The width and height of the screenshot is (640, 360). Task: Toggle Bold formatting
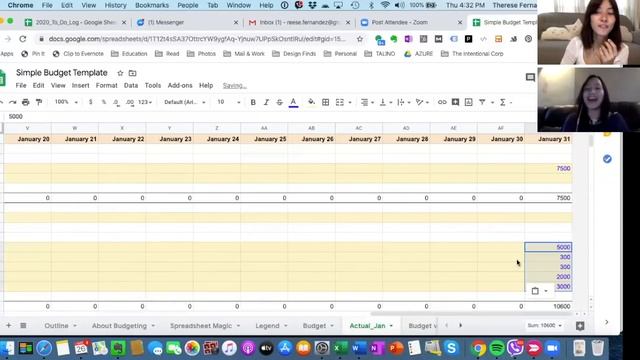click(253, 102)
